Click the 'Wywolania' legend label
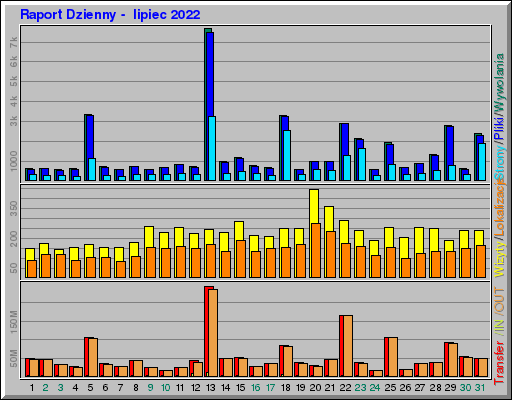Screen dimensions: 512x400 click(x=499, y=82)
